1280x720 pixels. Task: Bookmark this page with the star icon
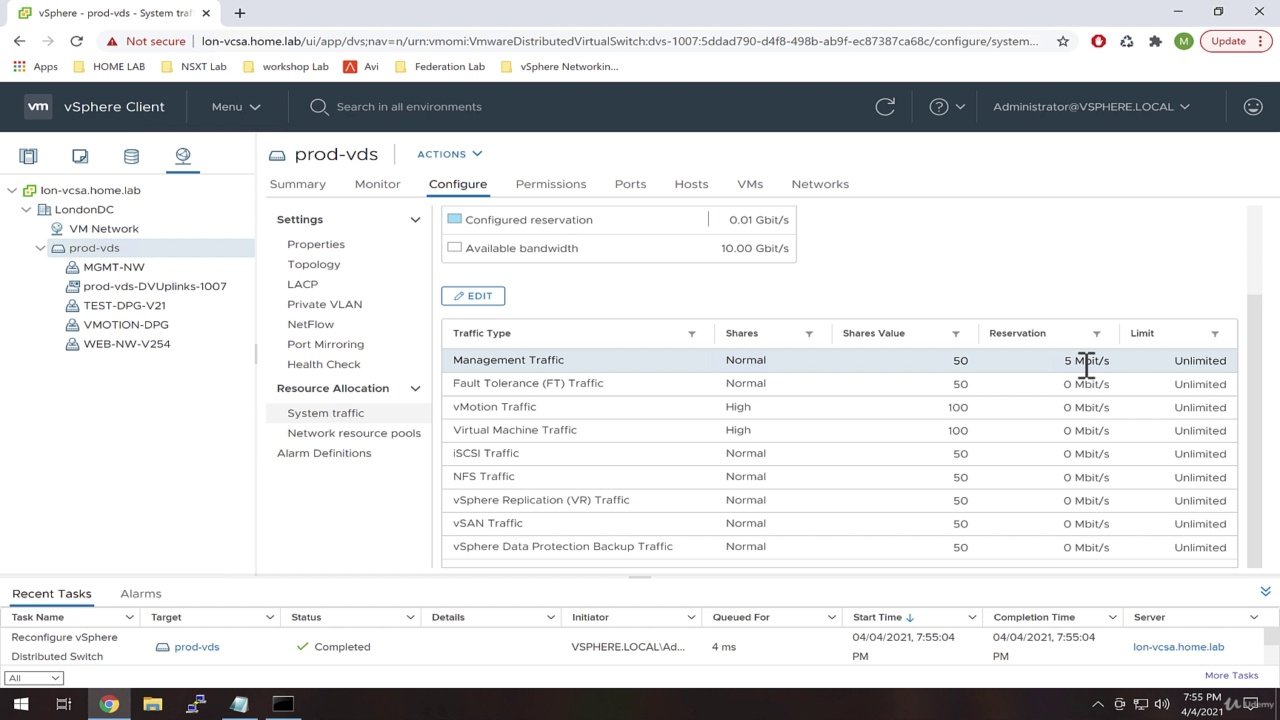tap(1063, 41)
